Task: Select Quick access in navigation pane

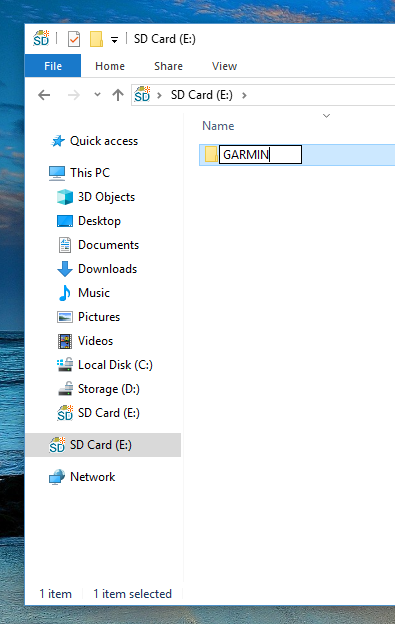Action: (104, 141)
